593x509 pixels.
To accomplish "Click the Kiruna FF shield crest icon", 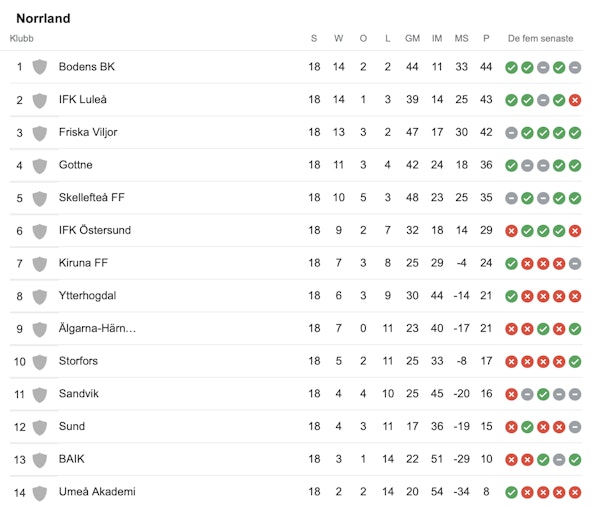I will 40,263.
